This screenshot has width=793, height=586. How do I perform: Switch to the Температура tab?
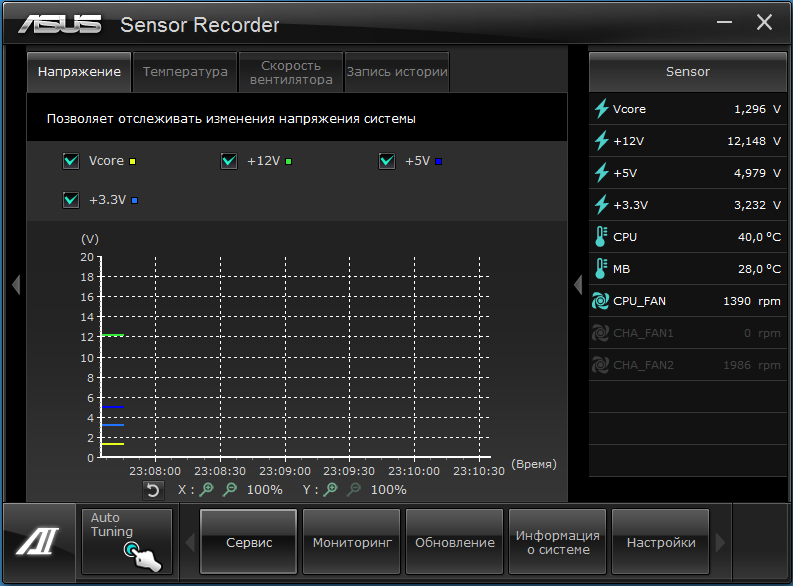tap(185, 72)
